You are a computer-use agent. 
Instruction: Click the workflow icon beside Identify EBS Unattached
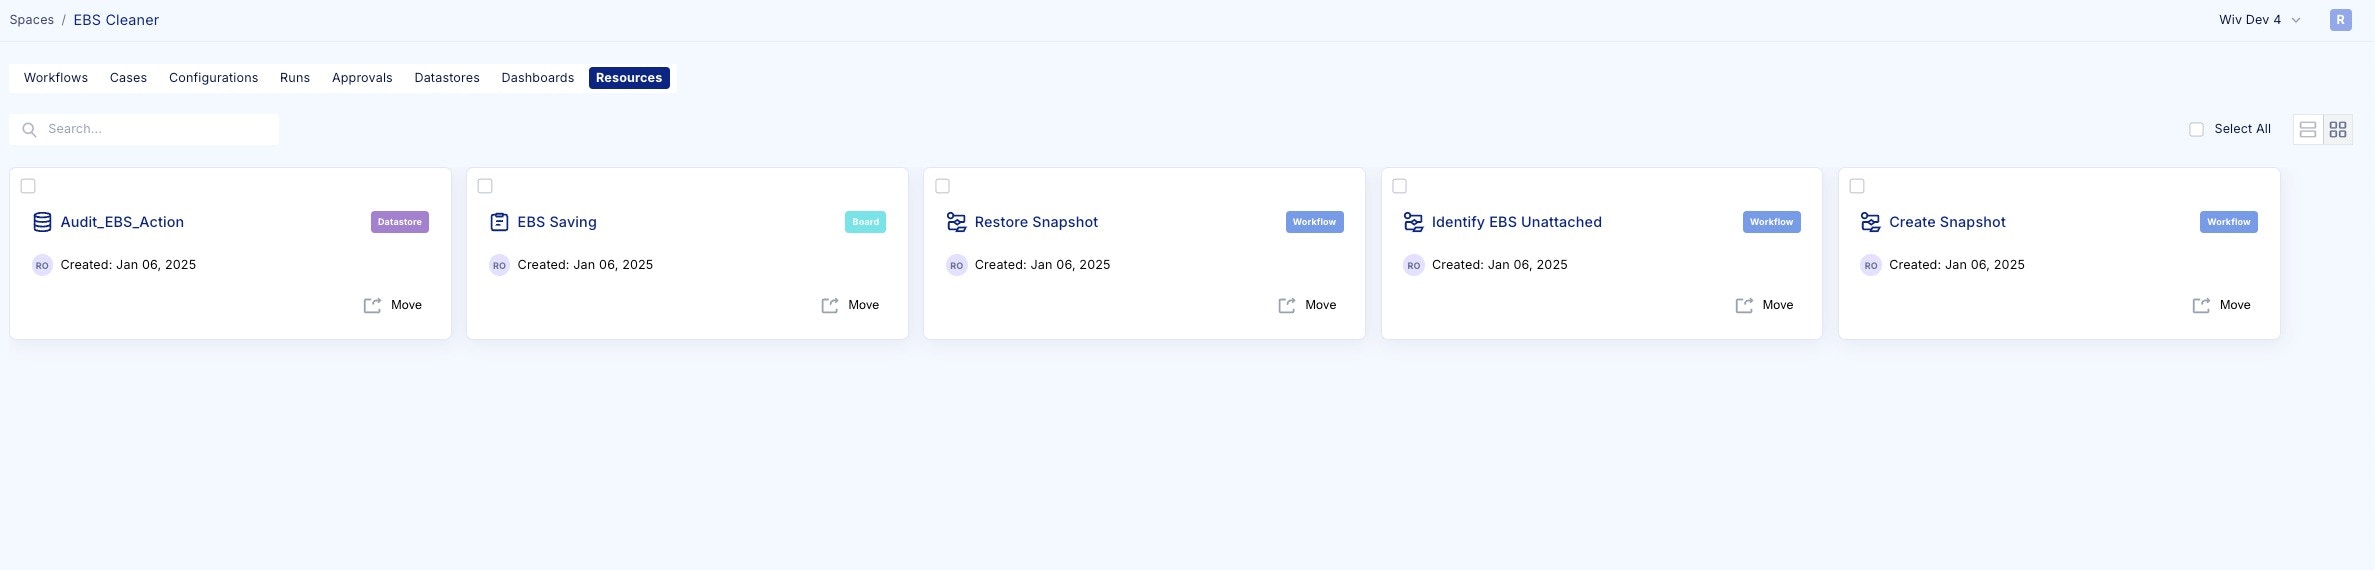[1413, 222]
